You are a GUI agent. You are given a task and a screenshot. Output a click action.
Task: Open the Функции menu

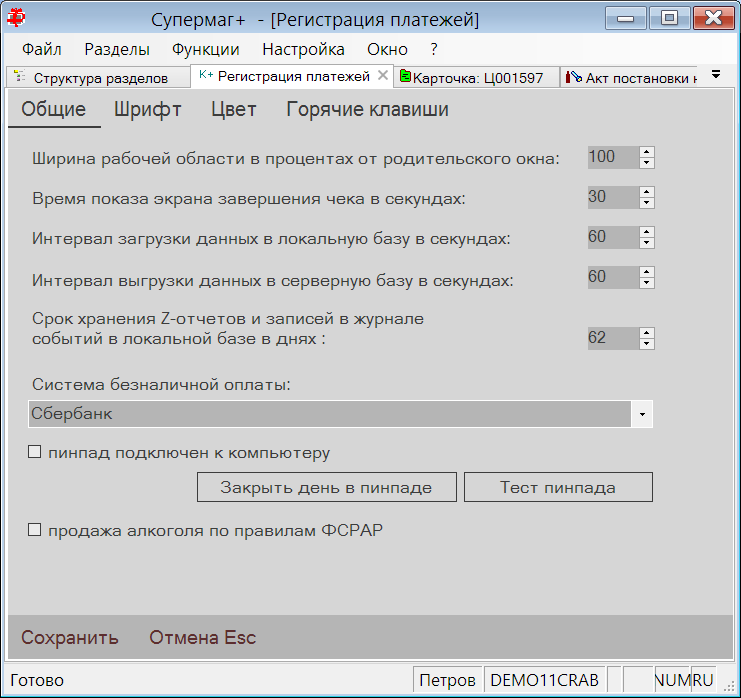[x=206, y=49]
